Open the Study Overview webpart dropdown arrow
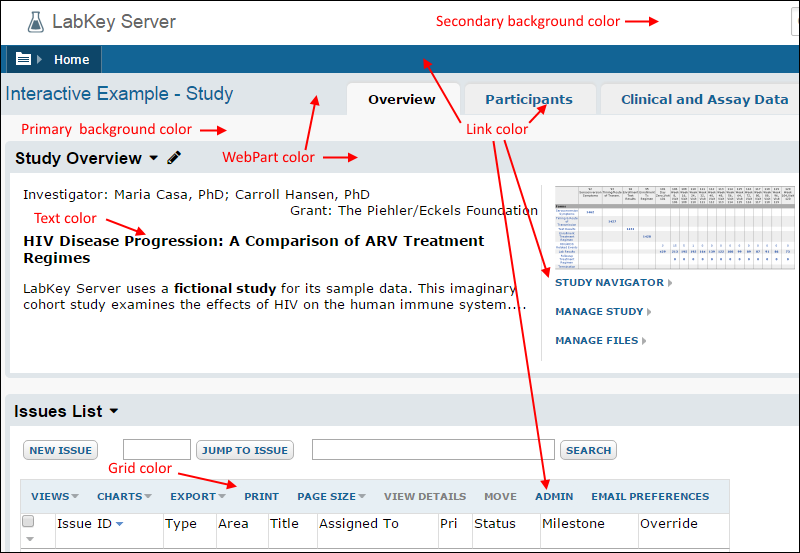The image size is (800, 553). tap(154, 158)
